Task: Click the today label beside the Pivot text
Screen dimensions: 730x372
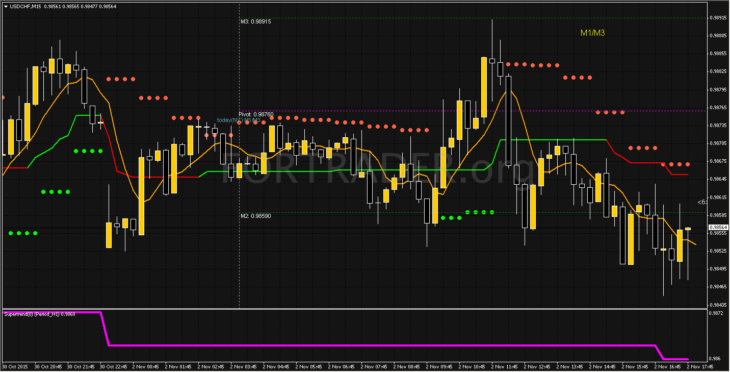Action: tap(238, 120)
